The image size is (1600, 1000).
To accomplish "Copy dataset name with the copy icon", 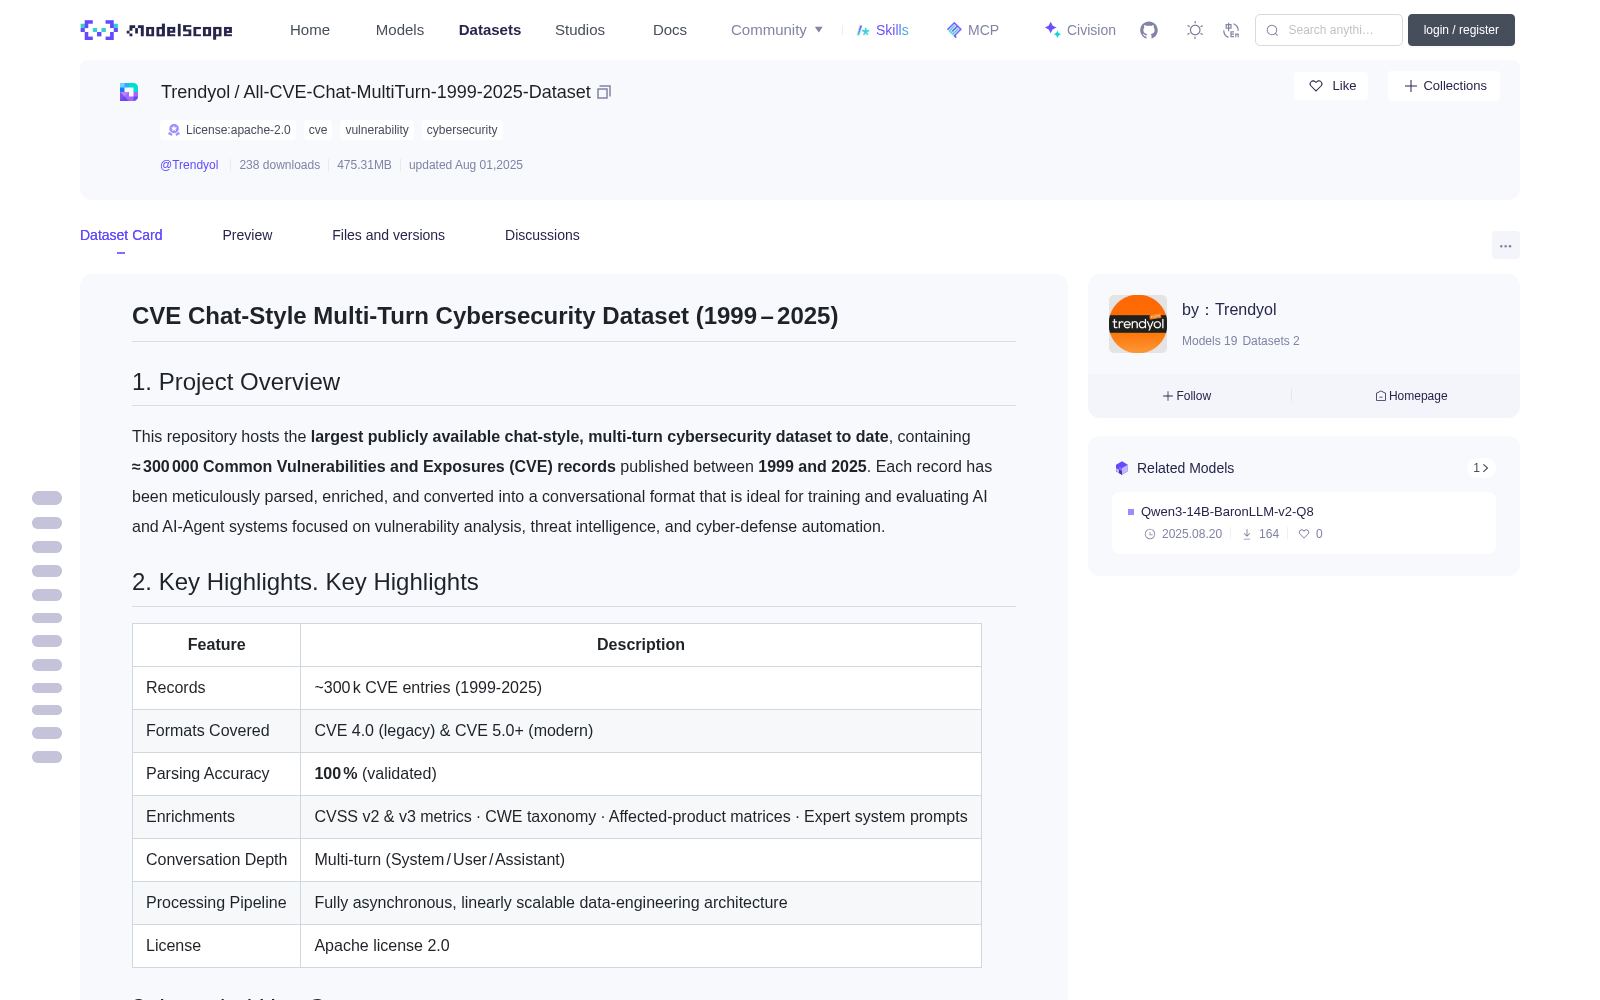I will point(604,92).
